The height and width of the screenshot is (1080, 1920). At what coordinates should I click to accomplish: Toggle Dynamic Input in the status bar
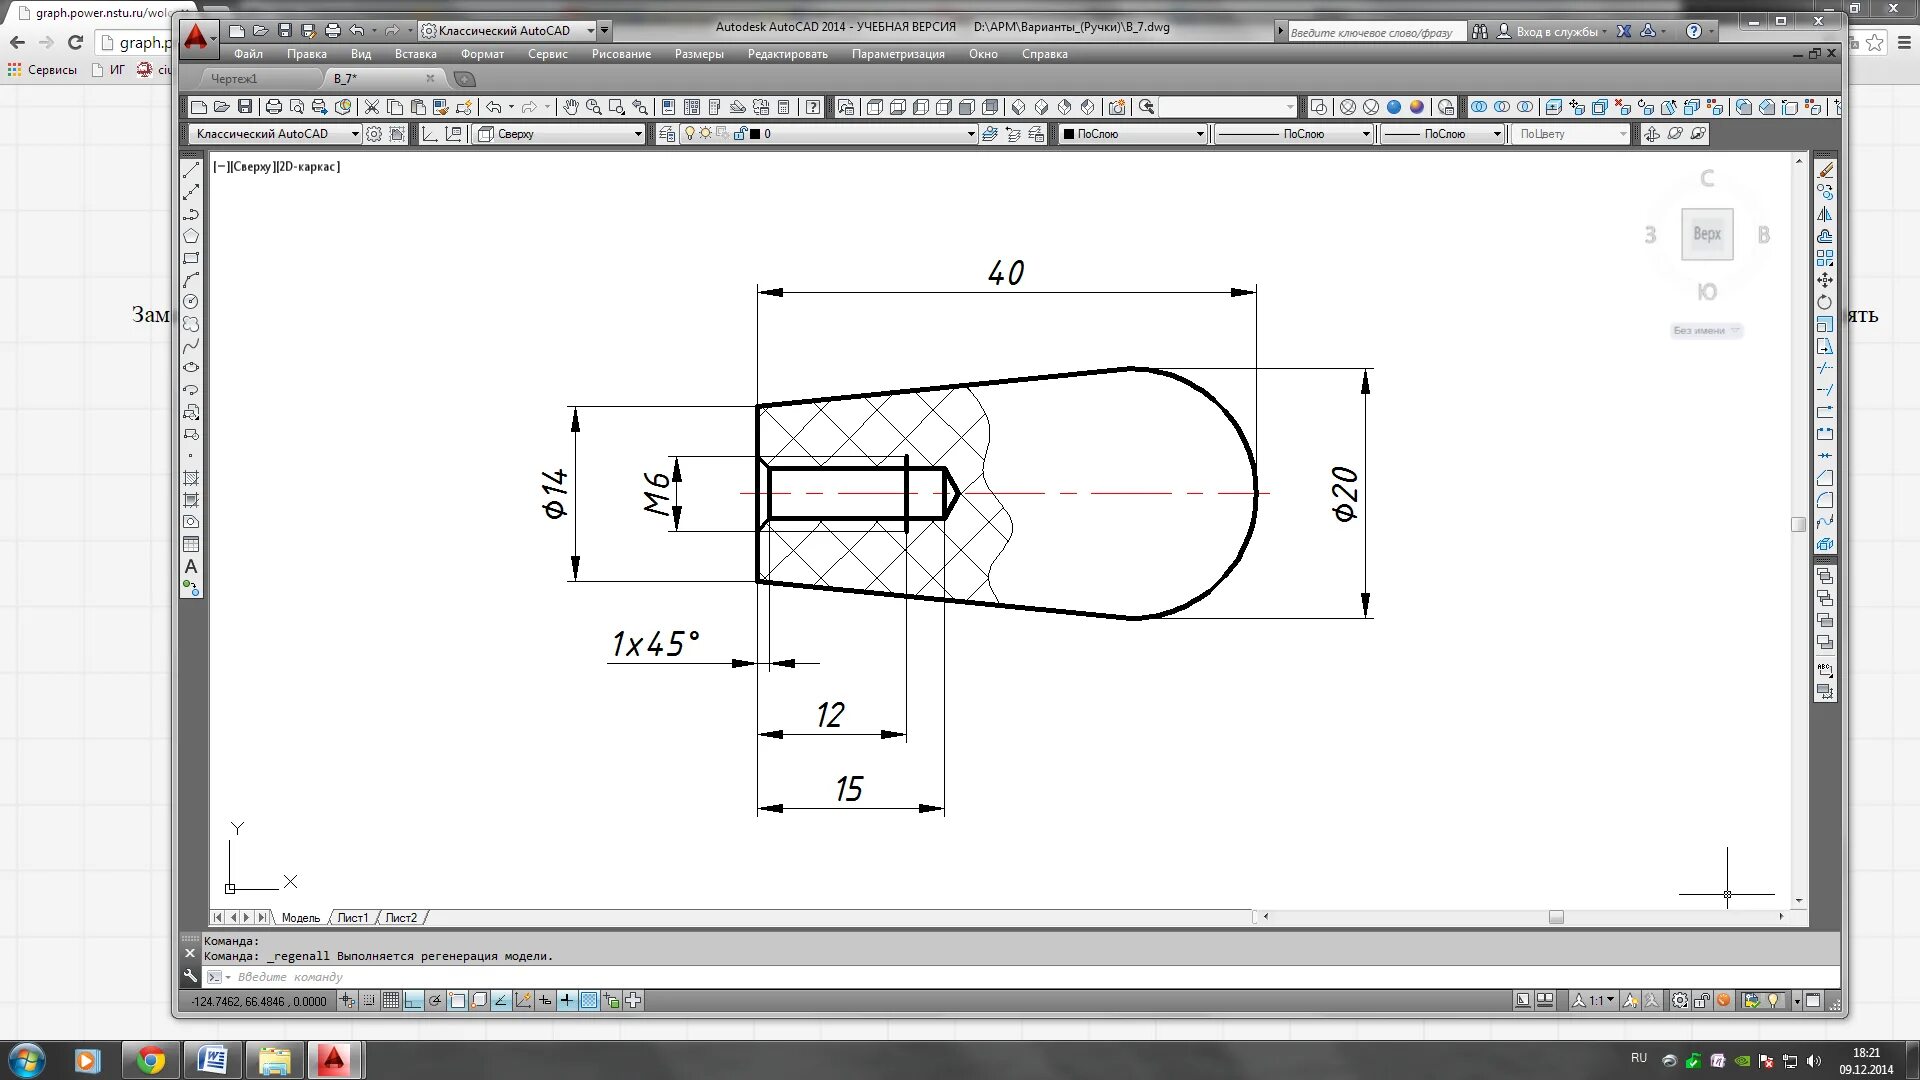545,1001
